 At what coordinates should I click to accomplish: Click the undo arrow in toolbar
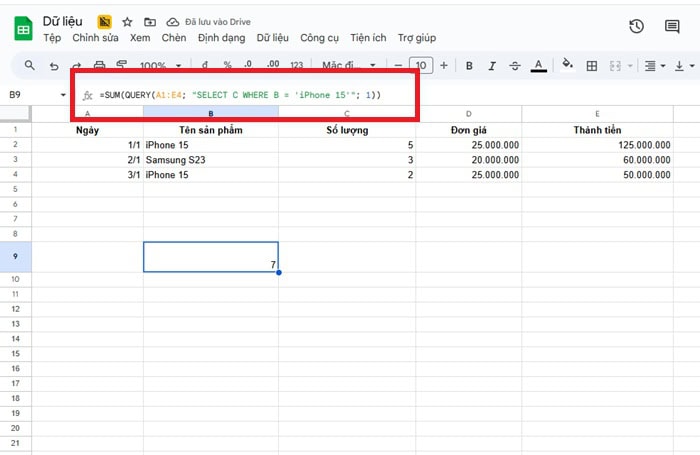click(54, 66)
